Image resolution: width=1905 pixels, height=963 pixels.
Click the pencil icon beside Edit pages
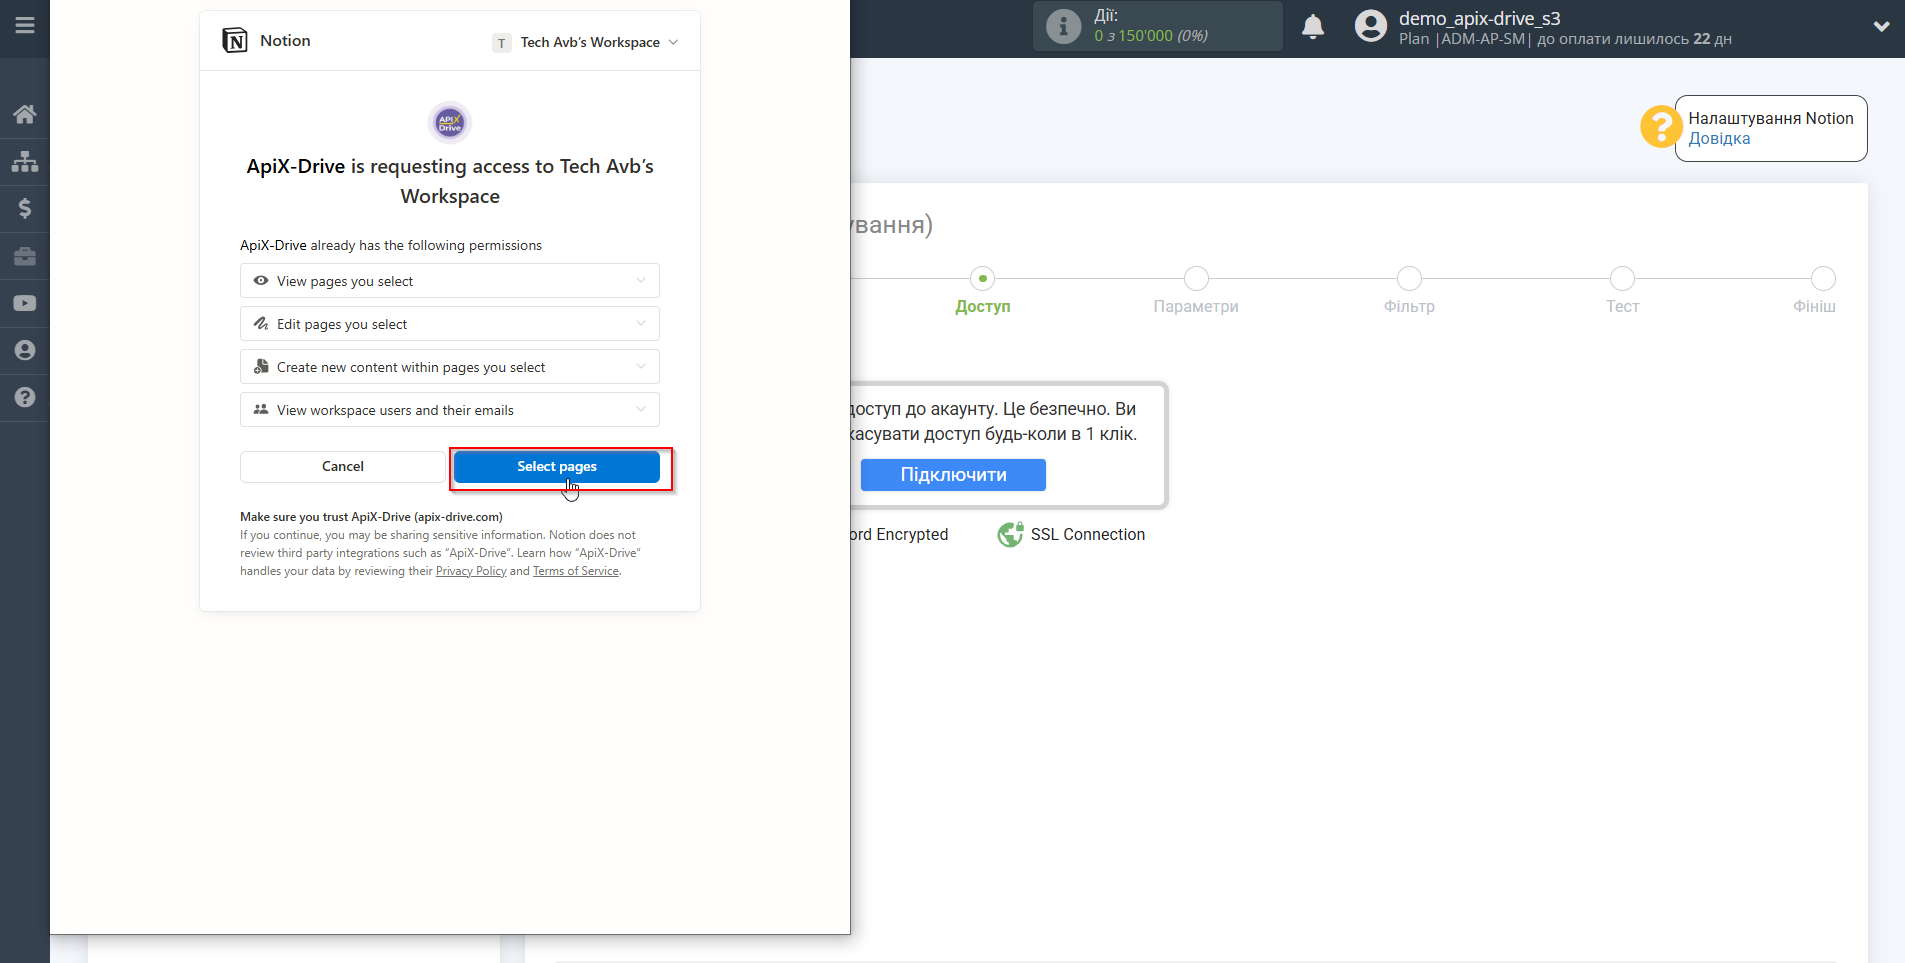(261, 324)
